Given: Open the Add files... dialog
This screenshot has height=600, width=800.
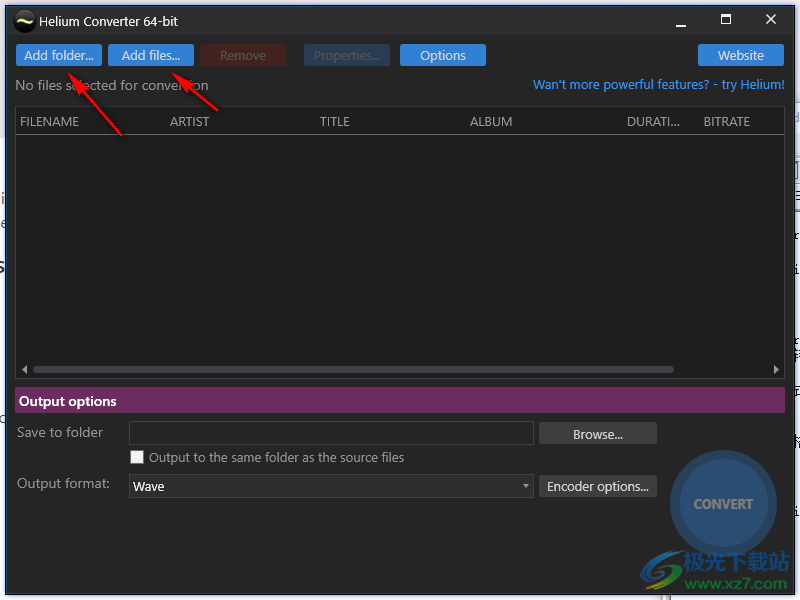Looking at the screenshot, I should point(151,55).
